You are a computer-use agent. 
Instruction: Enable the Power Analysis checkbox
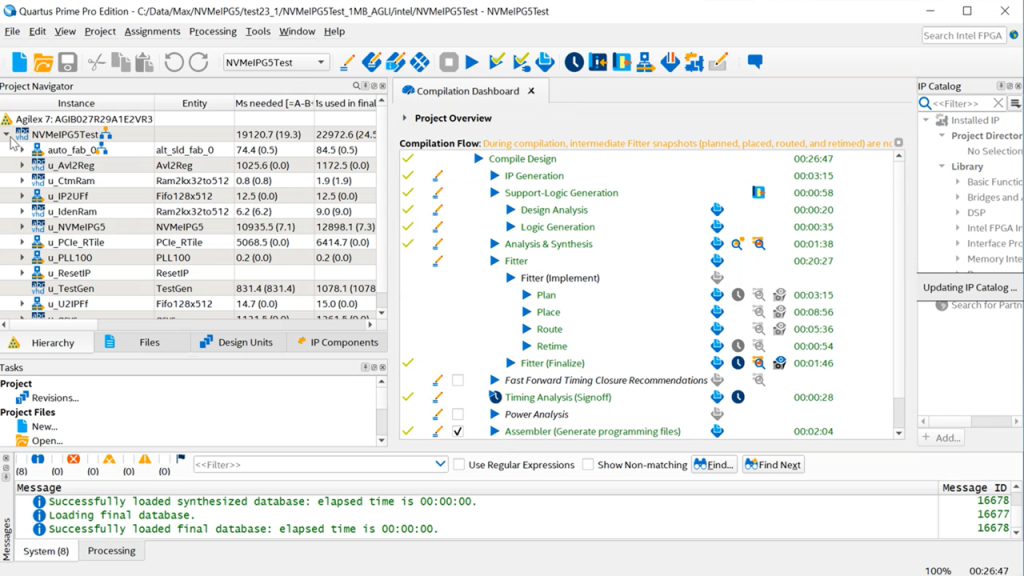pos(458,414)
